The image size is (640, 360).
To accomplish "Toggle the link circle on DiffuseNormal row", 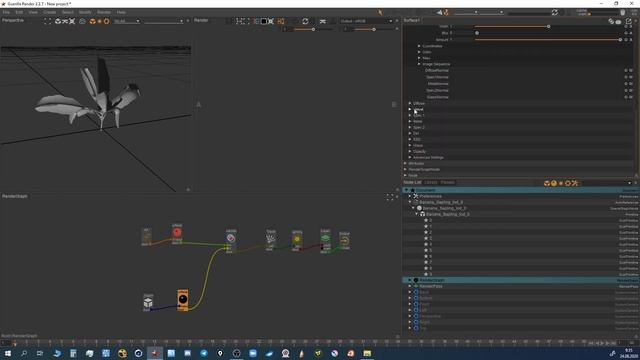I will pos(626,71).
